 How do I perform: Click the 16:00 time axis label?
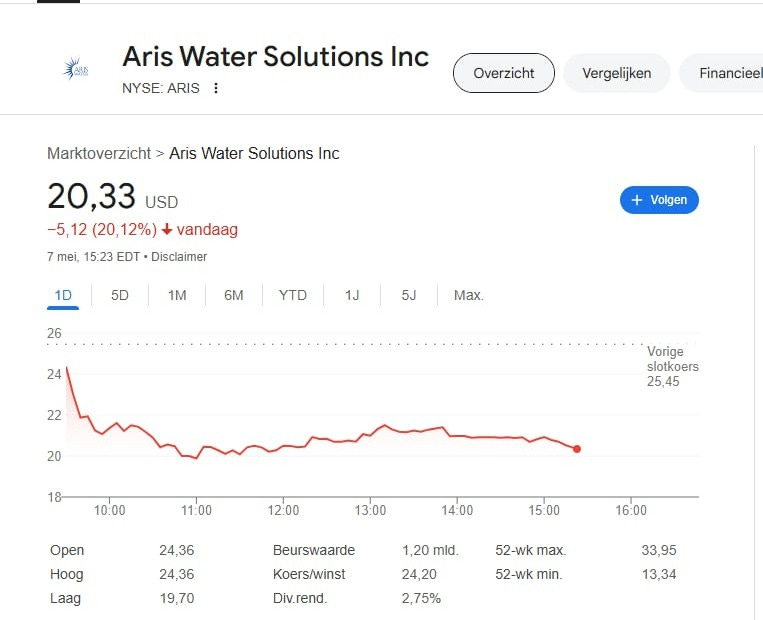coord(631,510)
